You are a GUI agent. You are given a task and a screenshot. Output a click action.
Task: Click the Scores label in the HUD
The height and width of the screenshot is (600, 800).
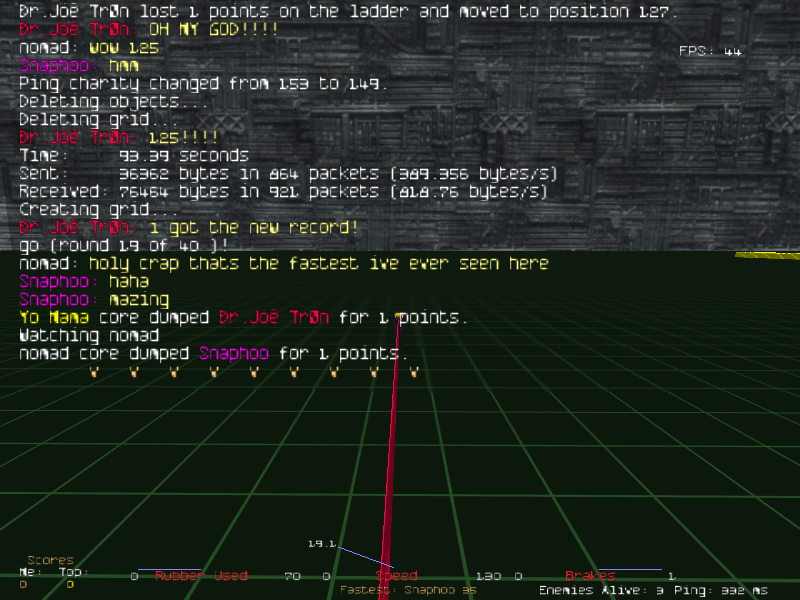50,561
